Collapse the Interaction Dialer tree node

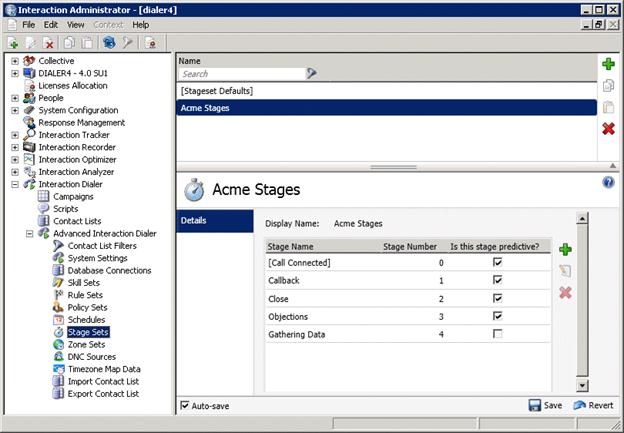tap(15, 184)
